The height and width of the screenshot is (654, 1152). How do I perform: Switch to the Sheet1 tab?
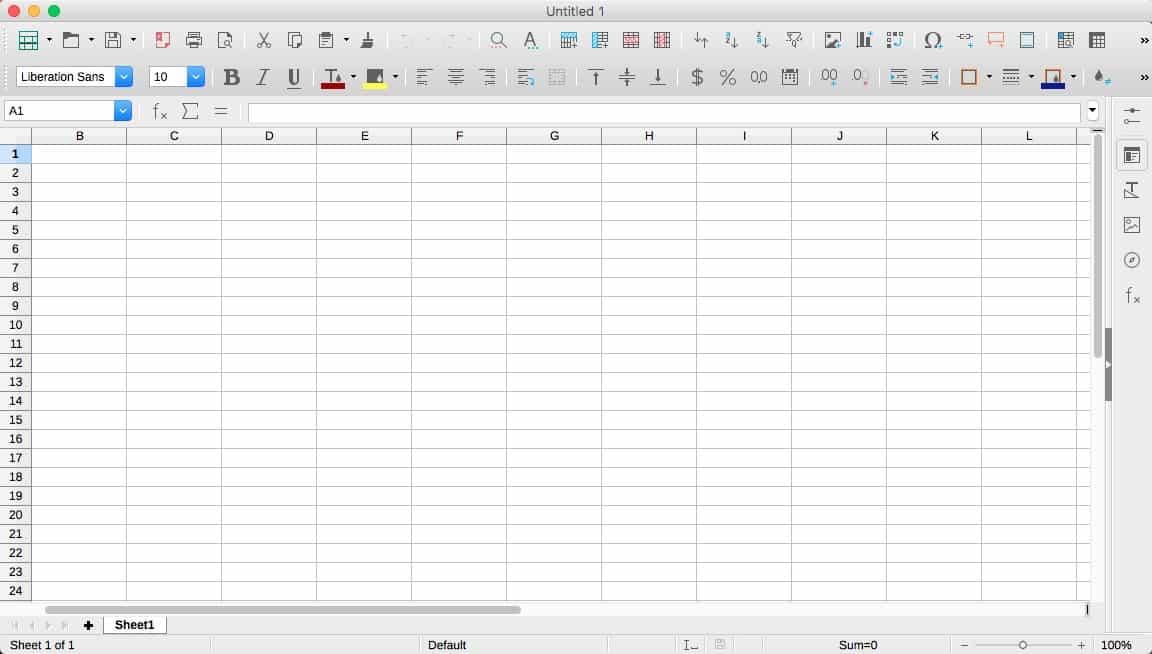coord(134,624)
